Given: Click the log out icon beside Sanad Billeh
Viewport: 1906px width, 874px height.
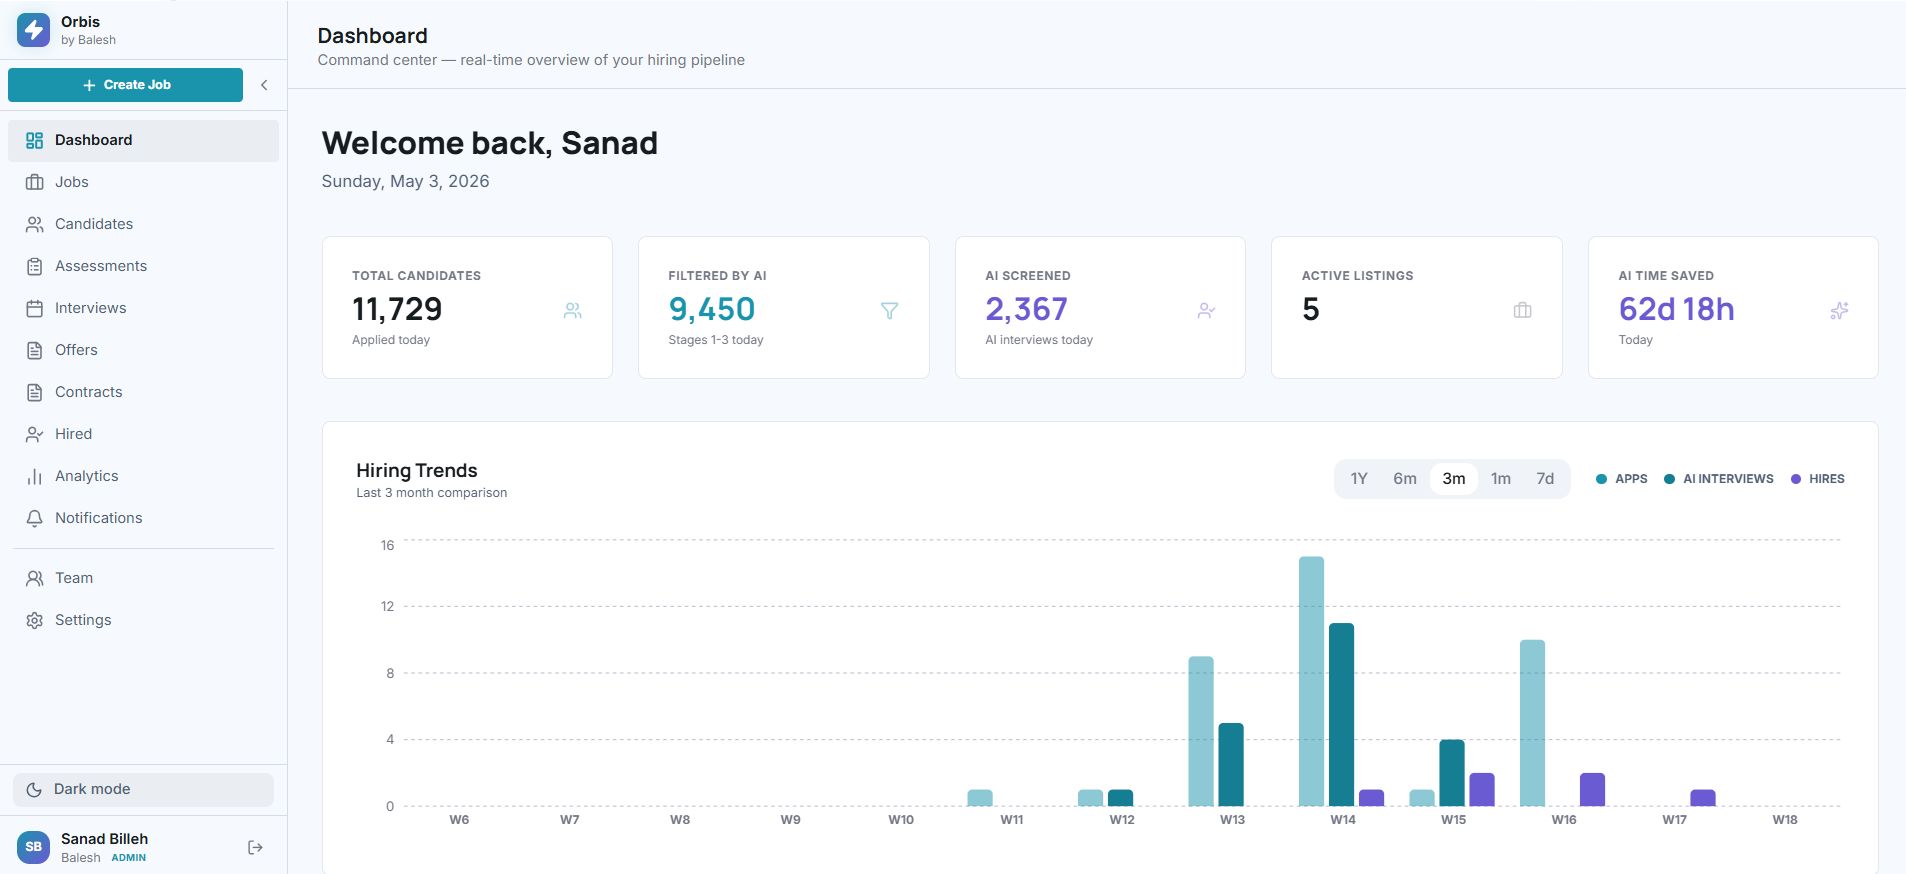Looking at the screenshot, I should click(x=255, y=847).
